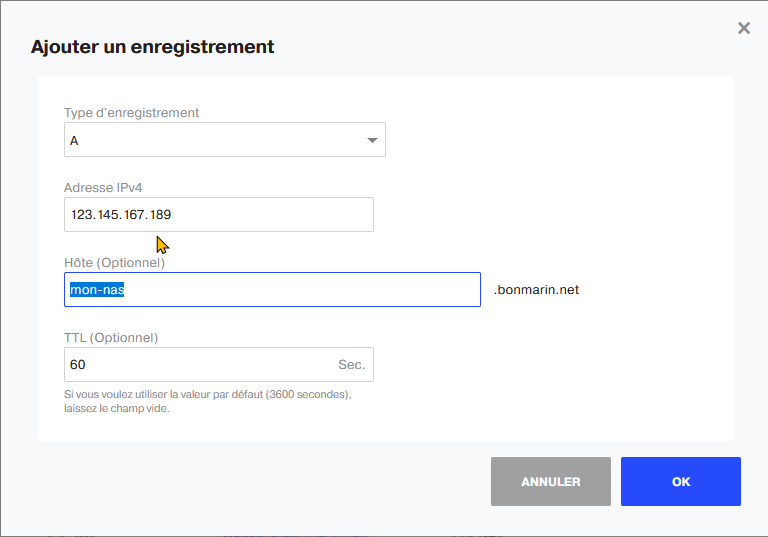Close the Ajouter un enregistrement dialog

744,28
